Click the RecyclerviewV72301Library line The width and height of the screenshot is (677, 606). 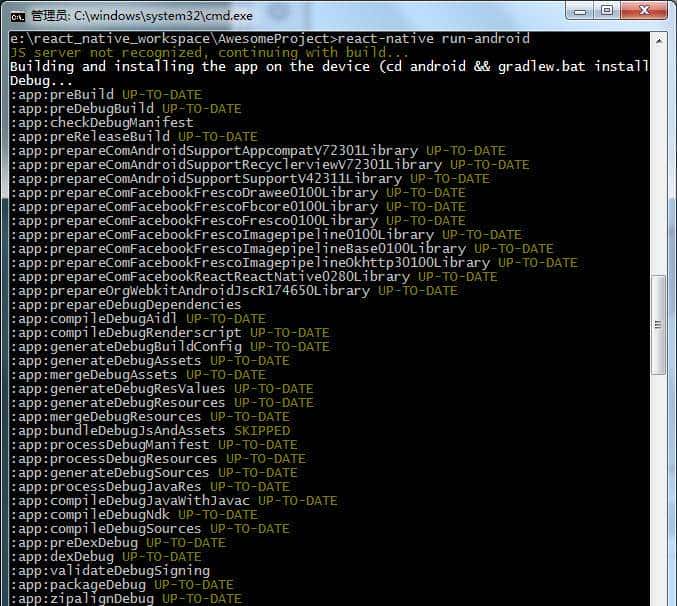coord(270,164)
